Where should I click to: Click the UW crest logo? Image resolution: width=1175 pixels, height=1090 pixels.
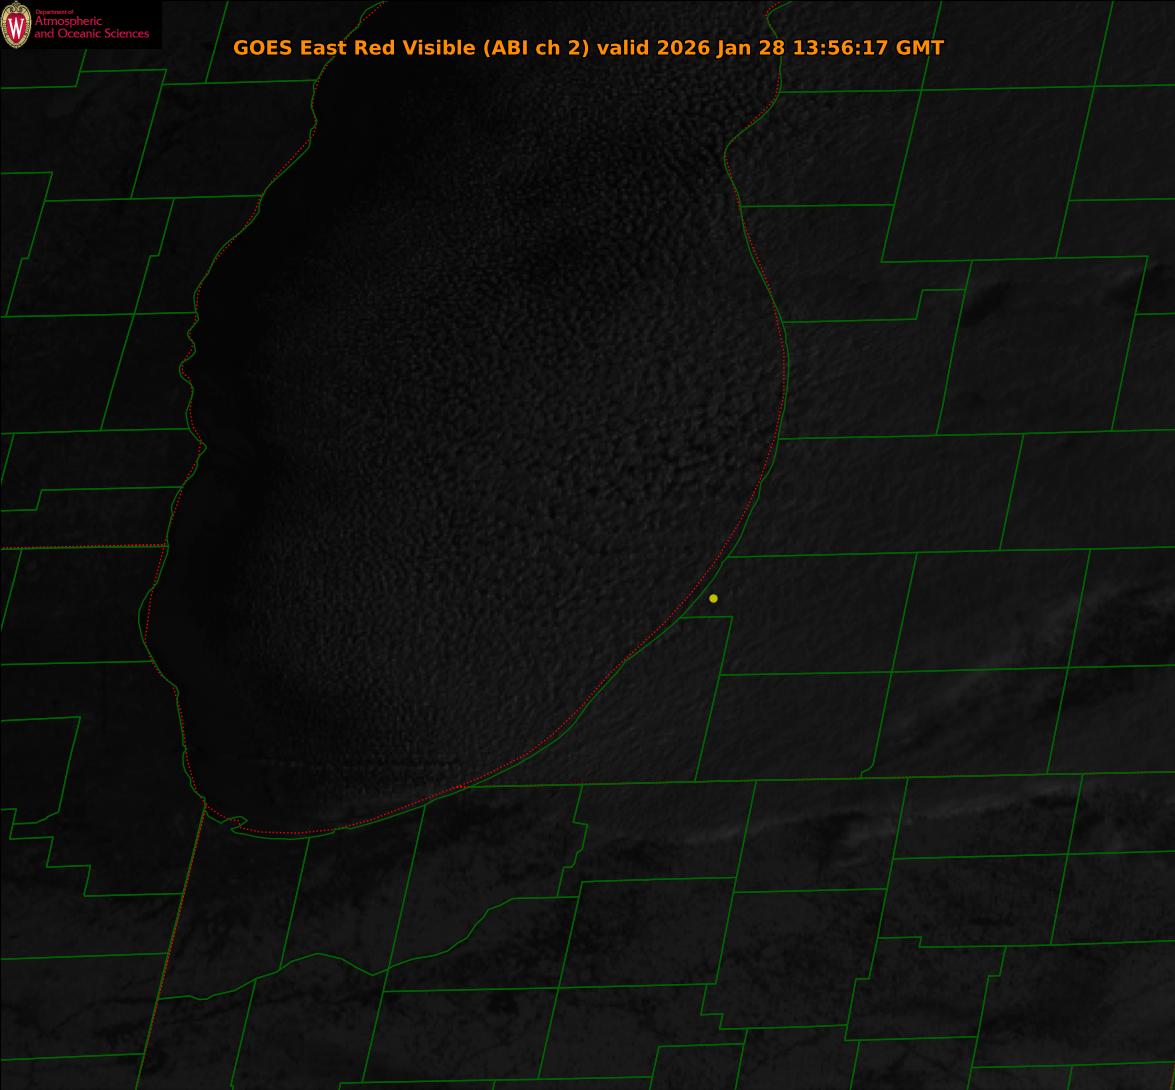(x=16, y=27)
